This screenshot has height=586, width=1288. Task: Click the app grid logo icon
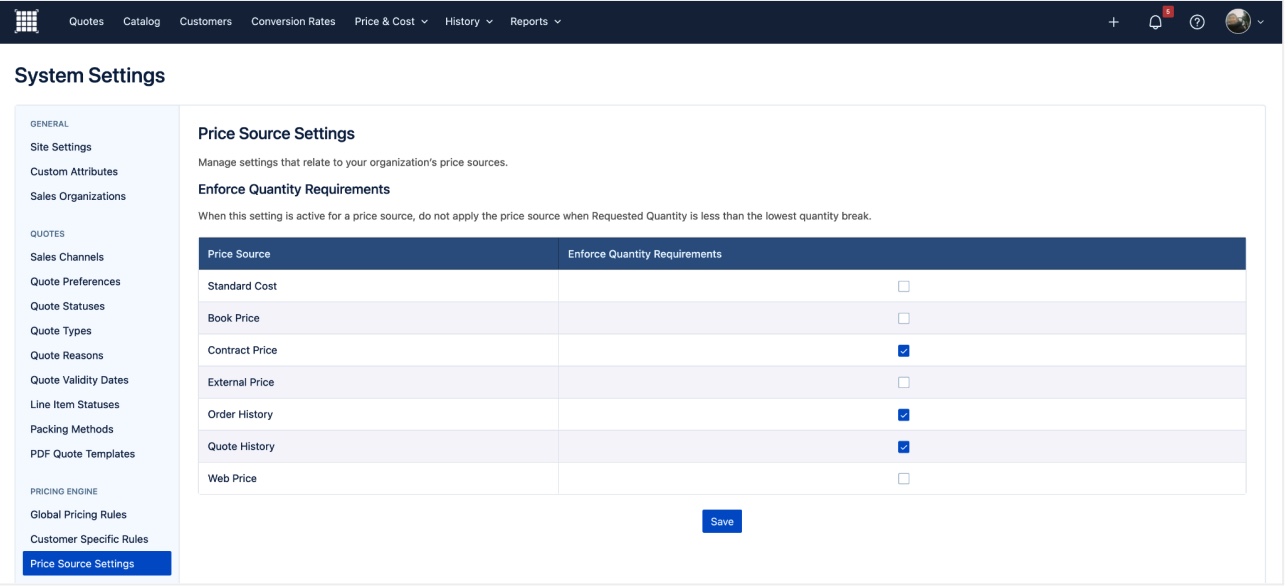tap(27, 21)
